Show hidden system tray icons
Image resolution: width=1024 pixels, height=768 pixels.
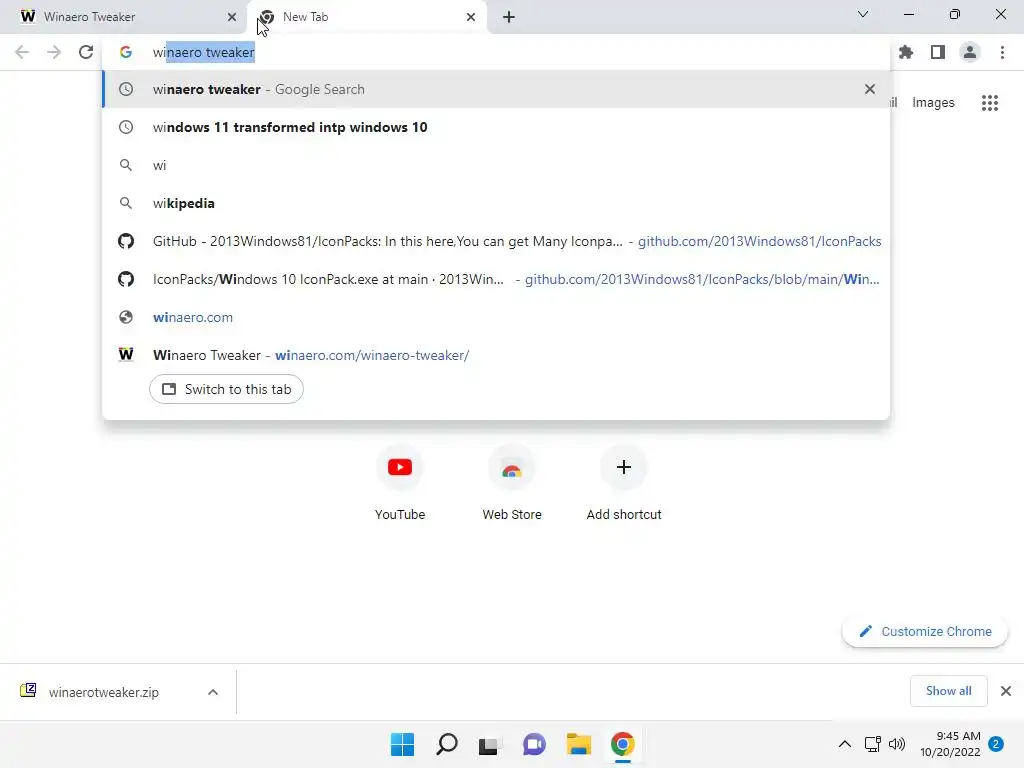click(844, 744)
